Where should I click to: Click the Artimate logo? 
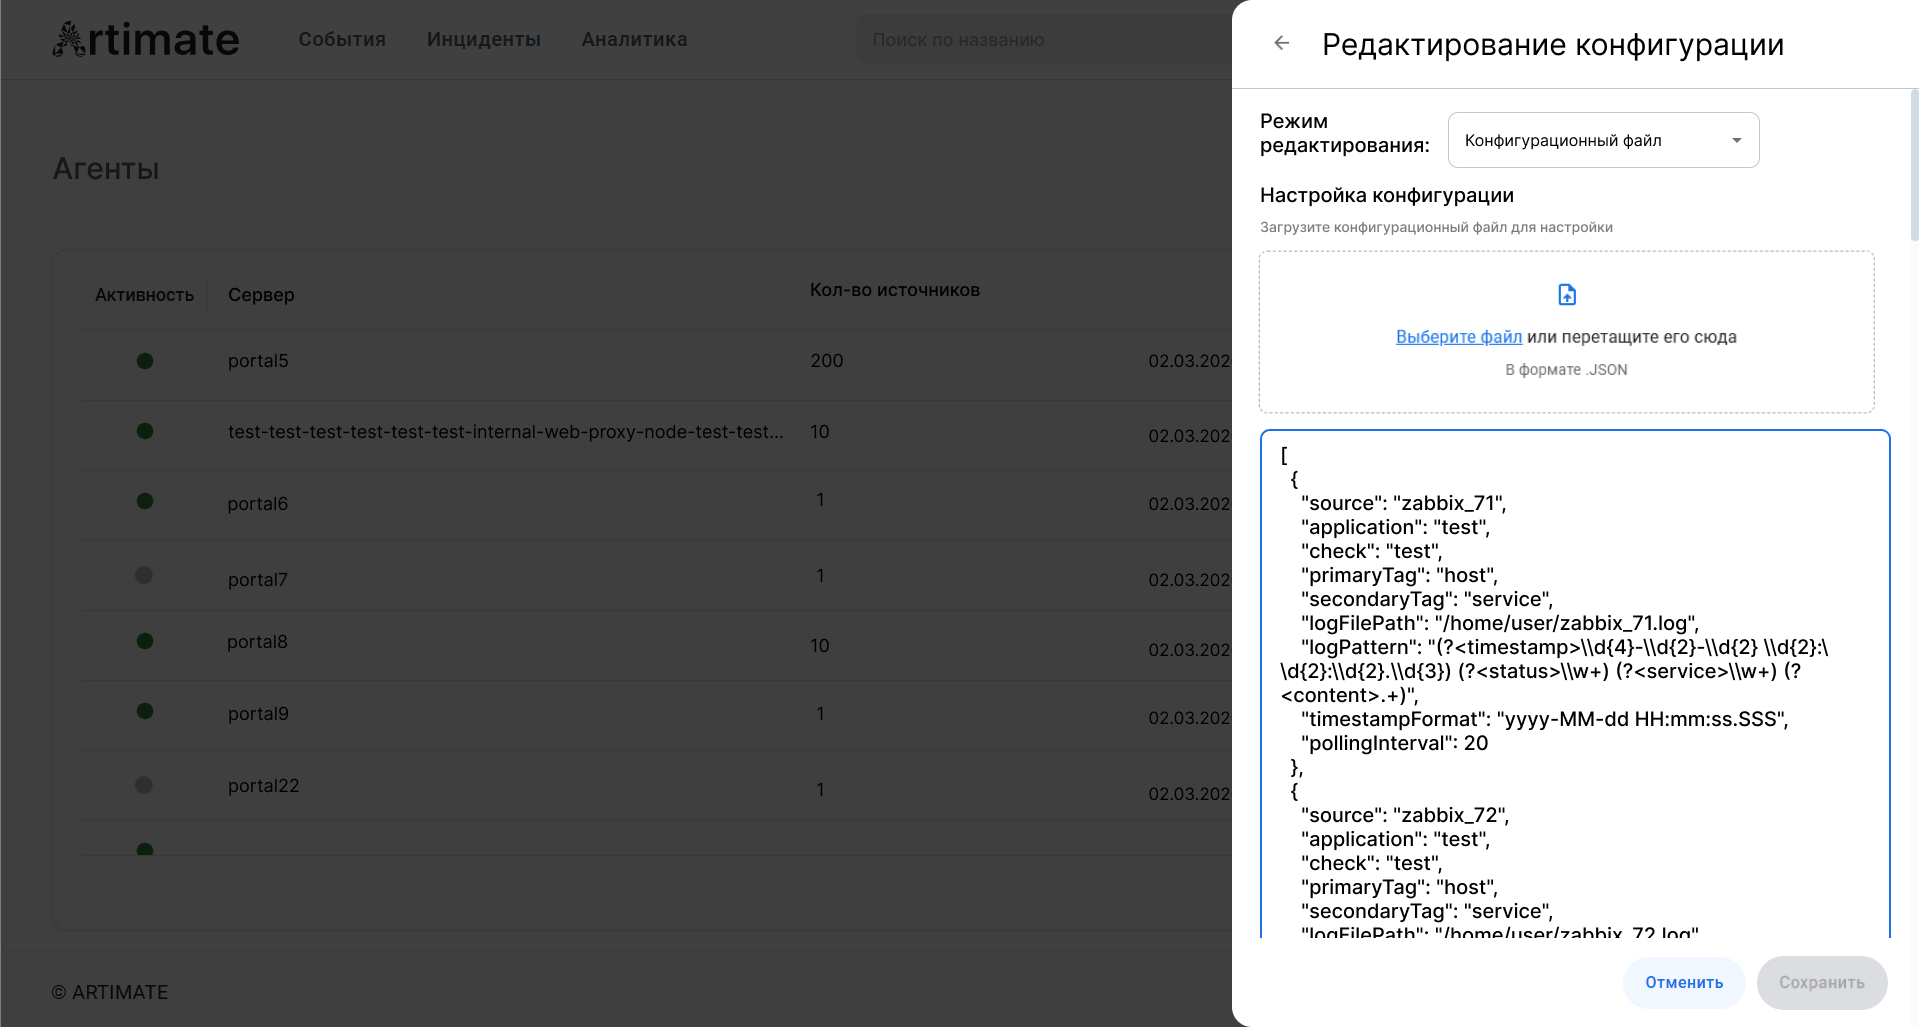click(x=146, y=40)
